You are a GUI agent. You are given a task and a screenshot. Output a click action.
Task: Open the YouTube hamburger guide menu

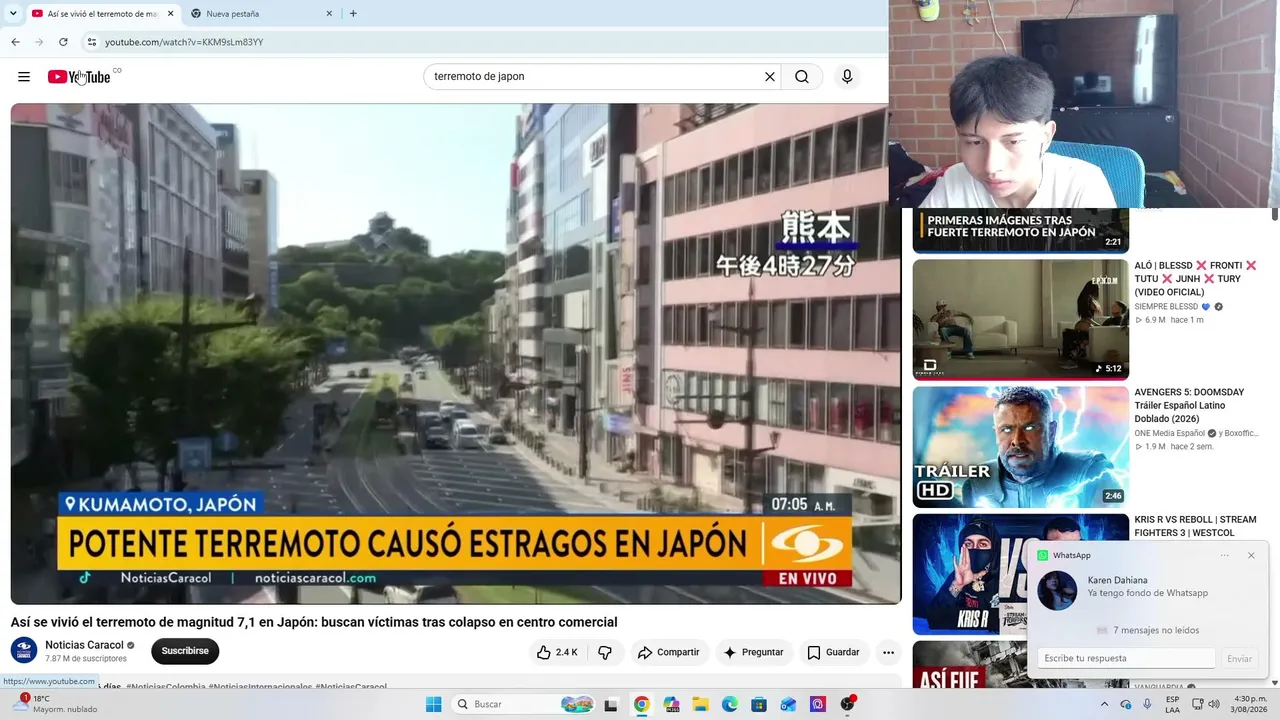(24, 77)
